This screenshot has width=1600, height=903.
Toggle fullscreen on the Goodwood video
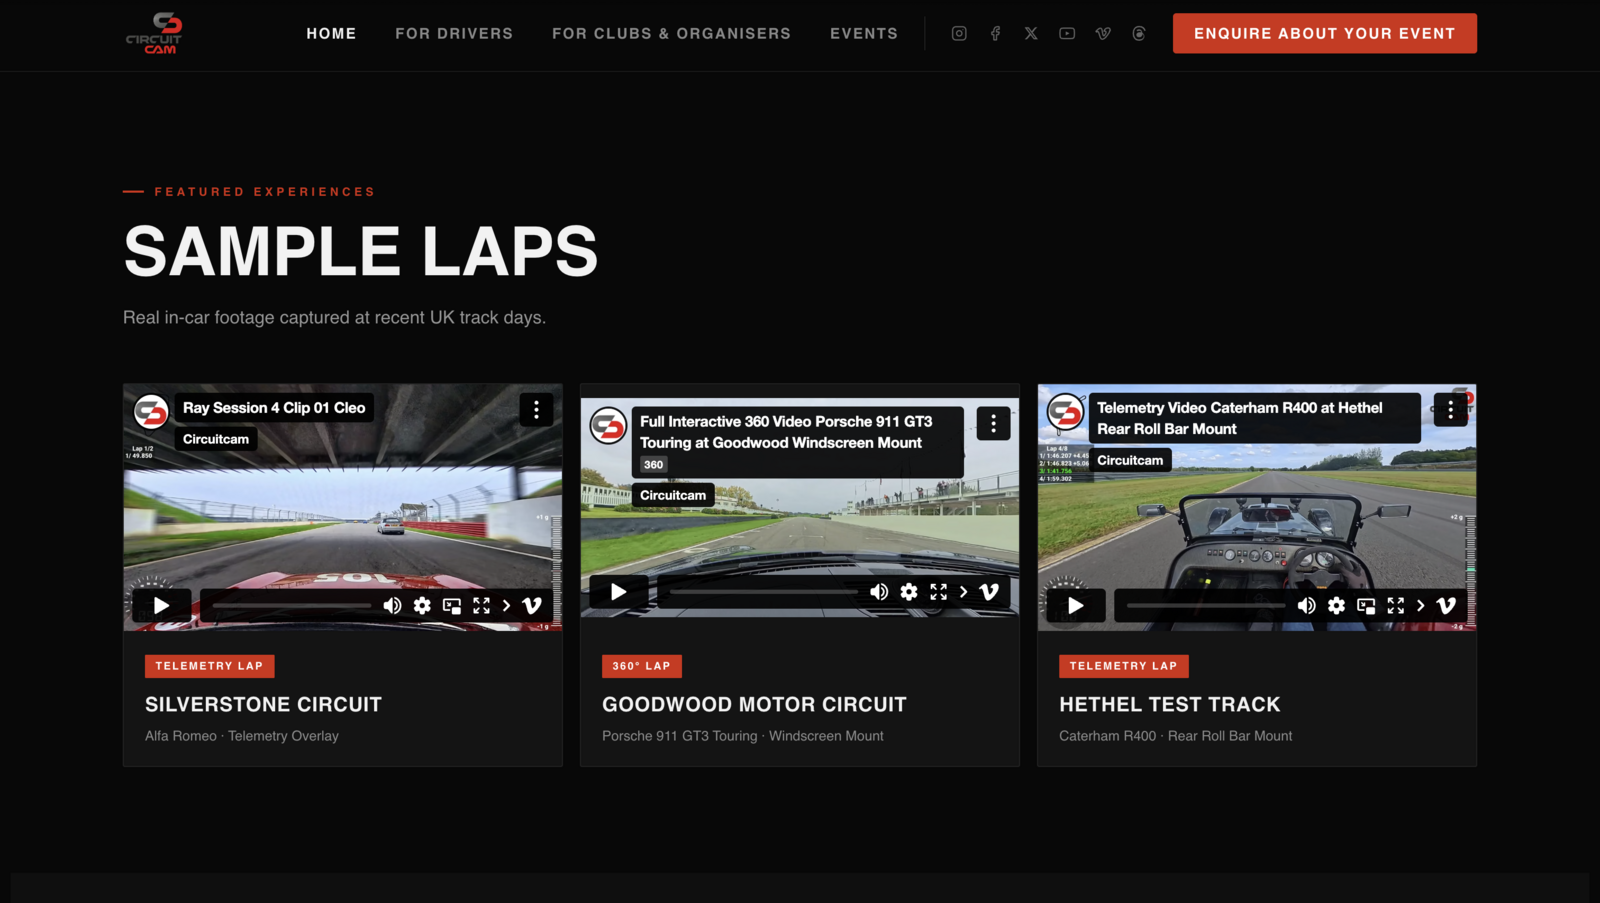click(938, 592)
